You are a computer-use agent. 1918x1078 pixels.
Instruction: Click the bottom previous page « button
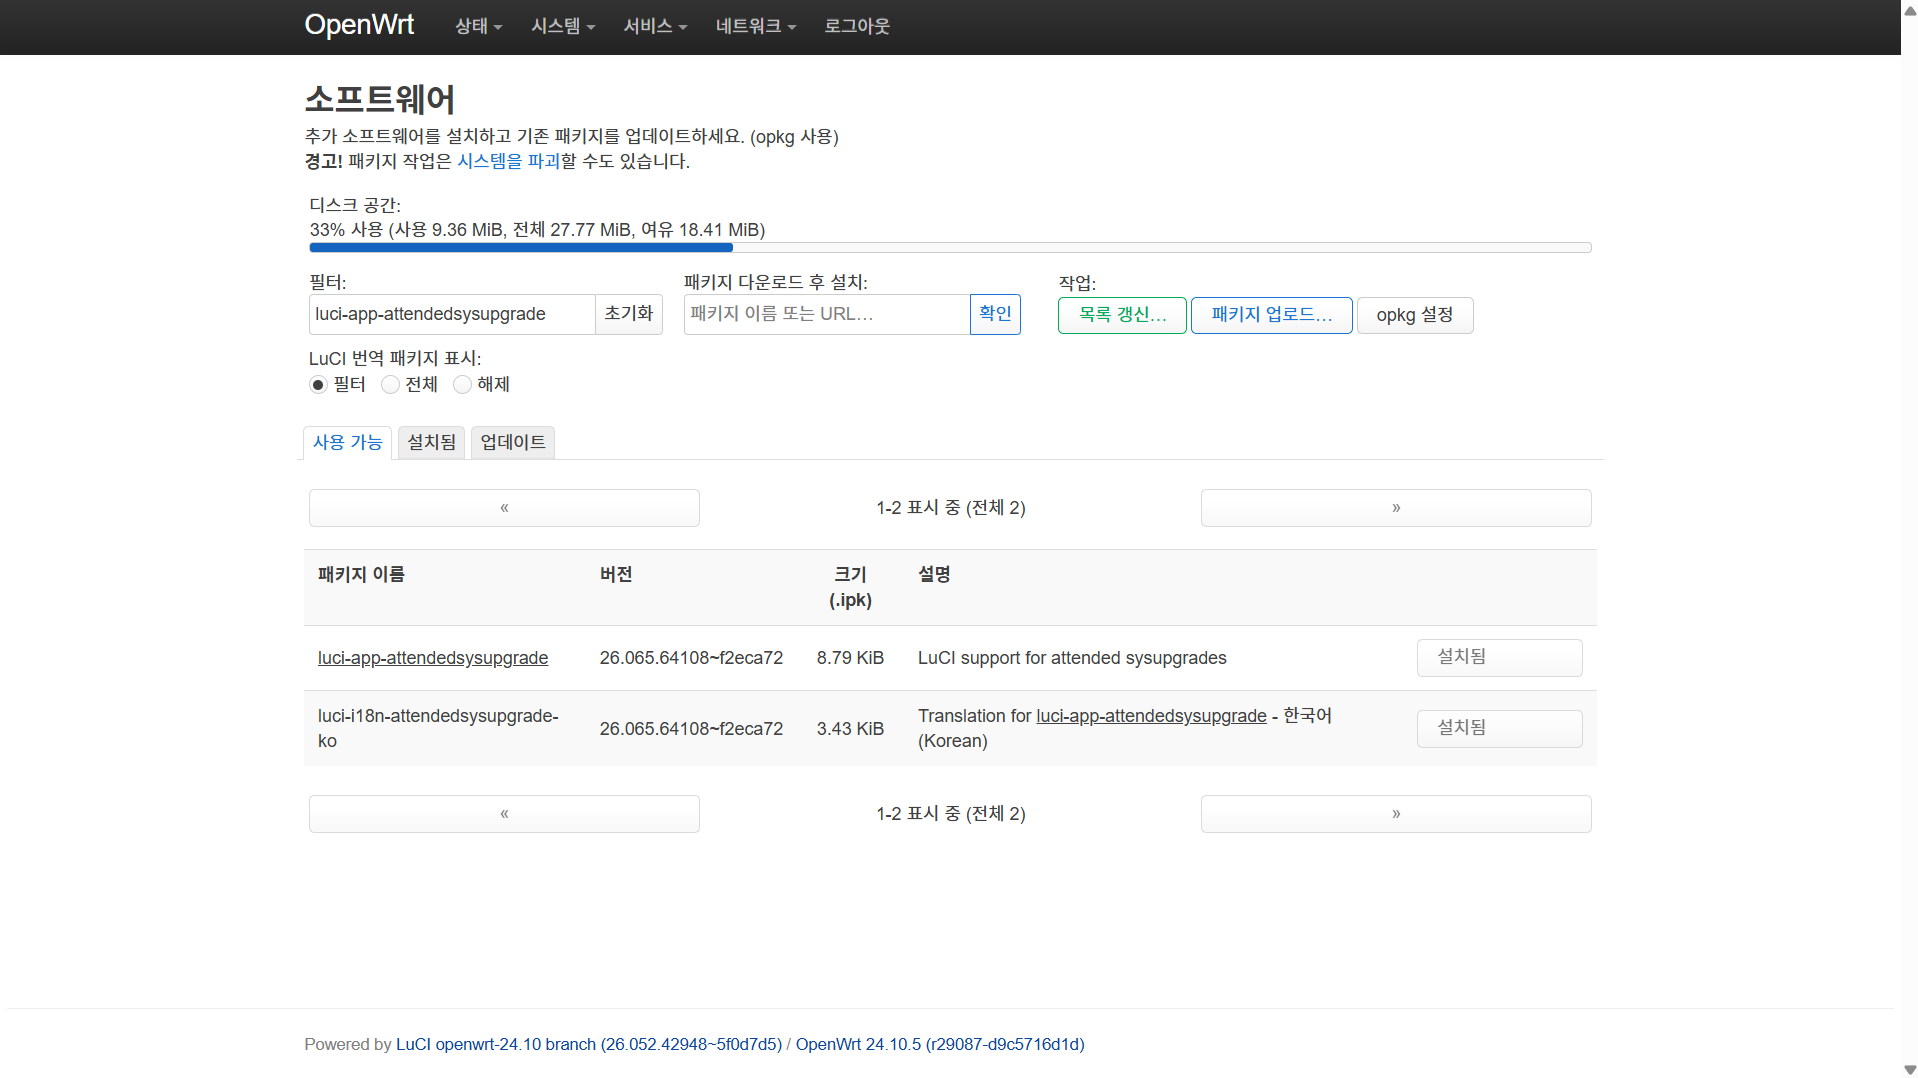[504, 814]
